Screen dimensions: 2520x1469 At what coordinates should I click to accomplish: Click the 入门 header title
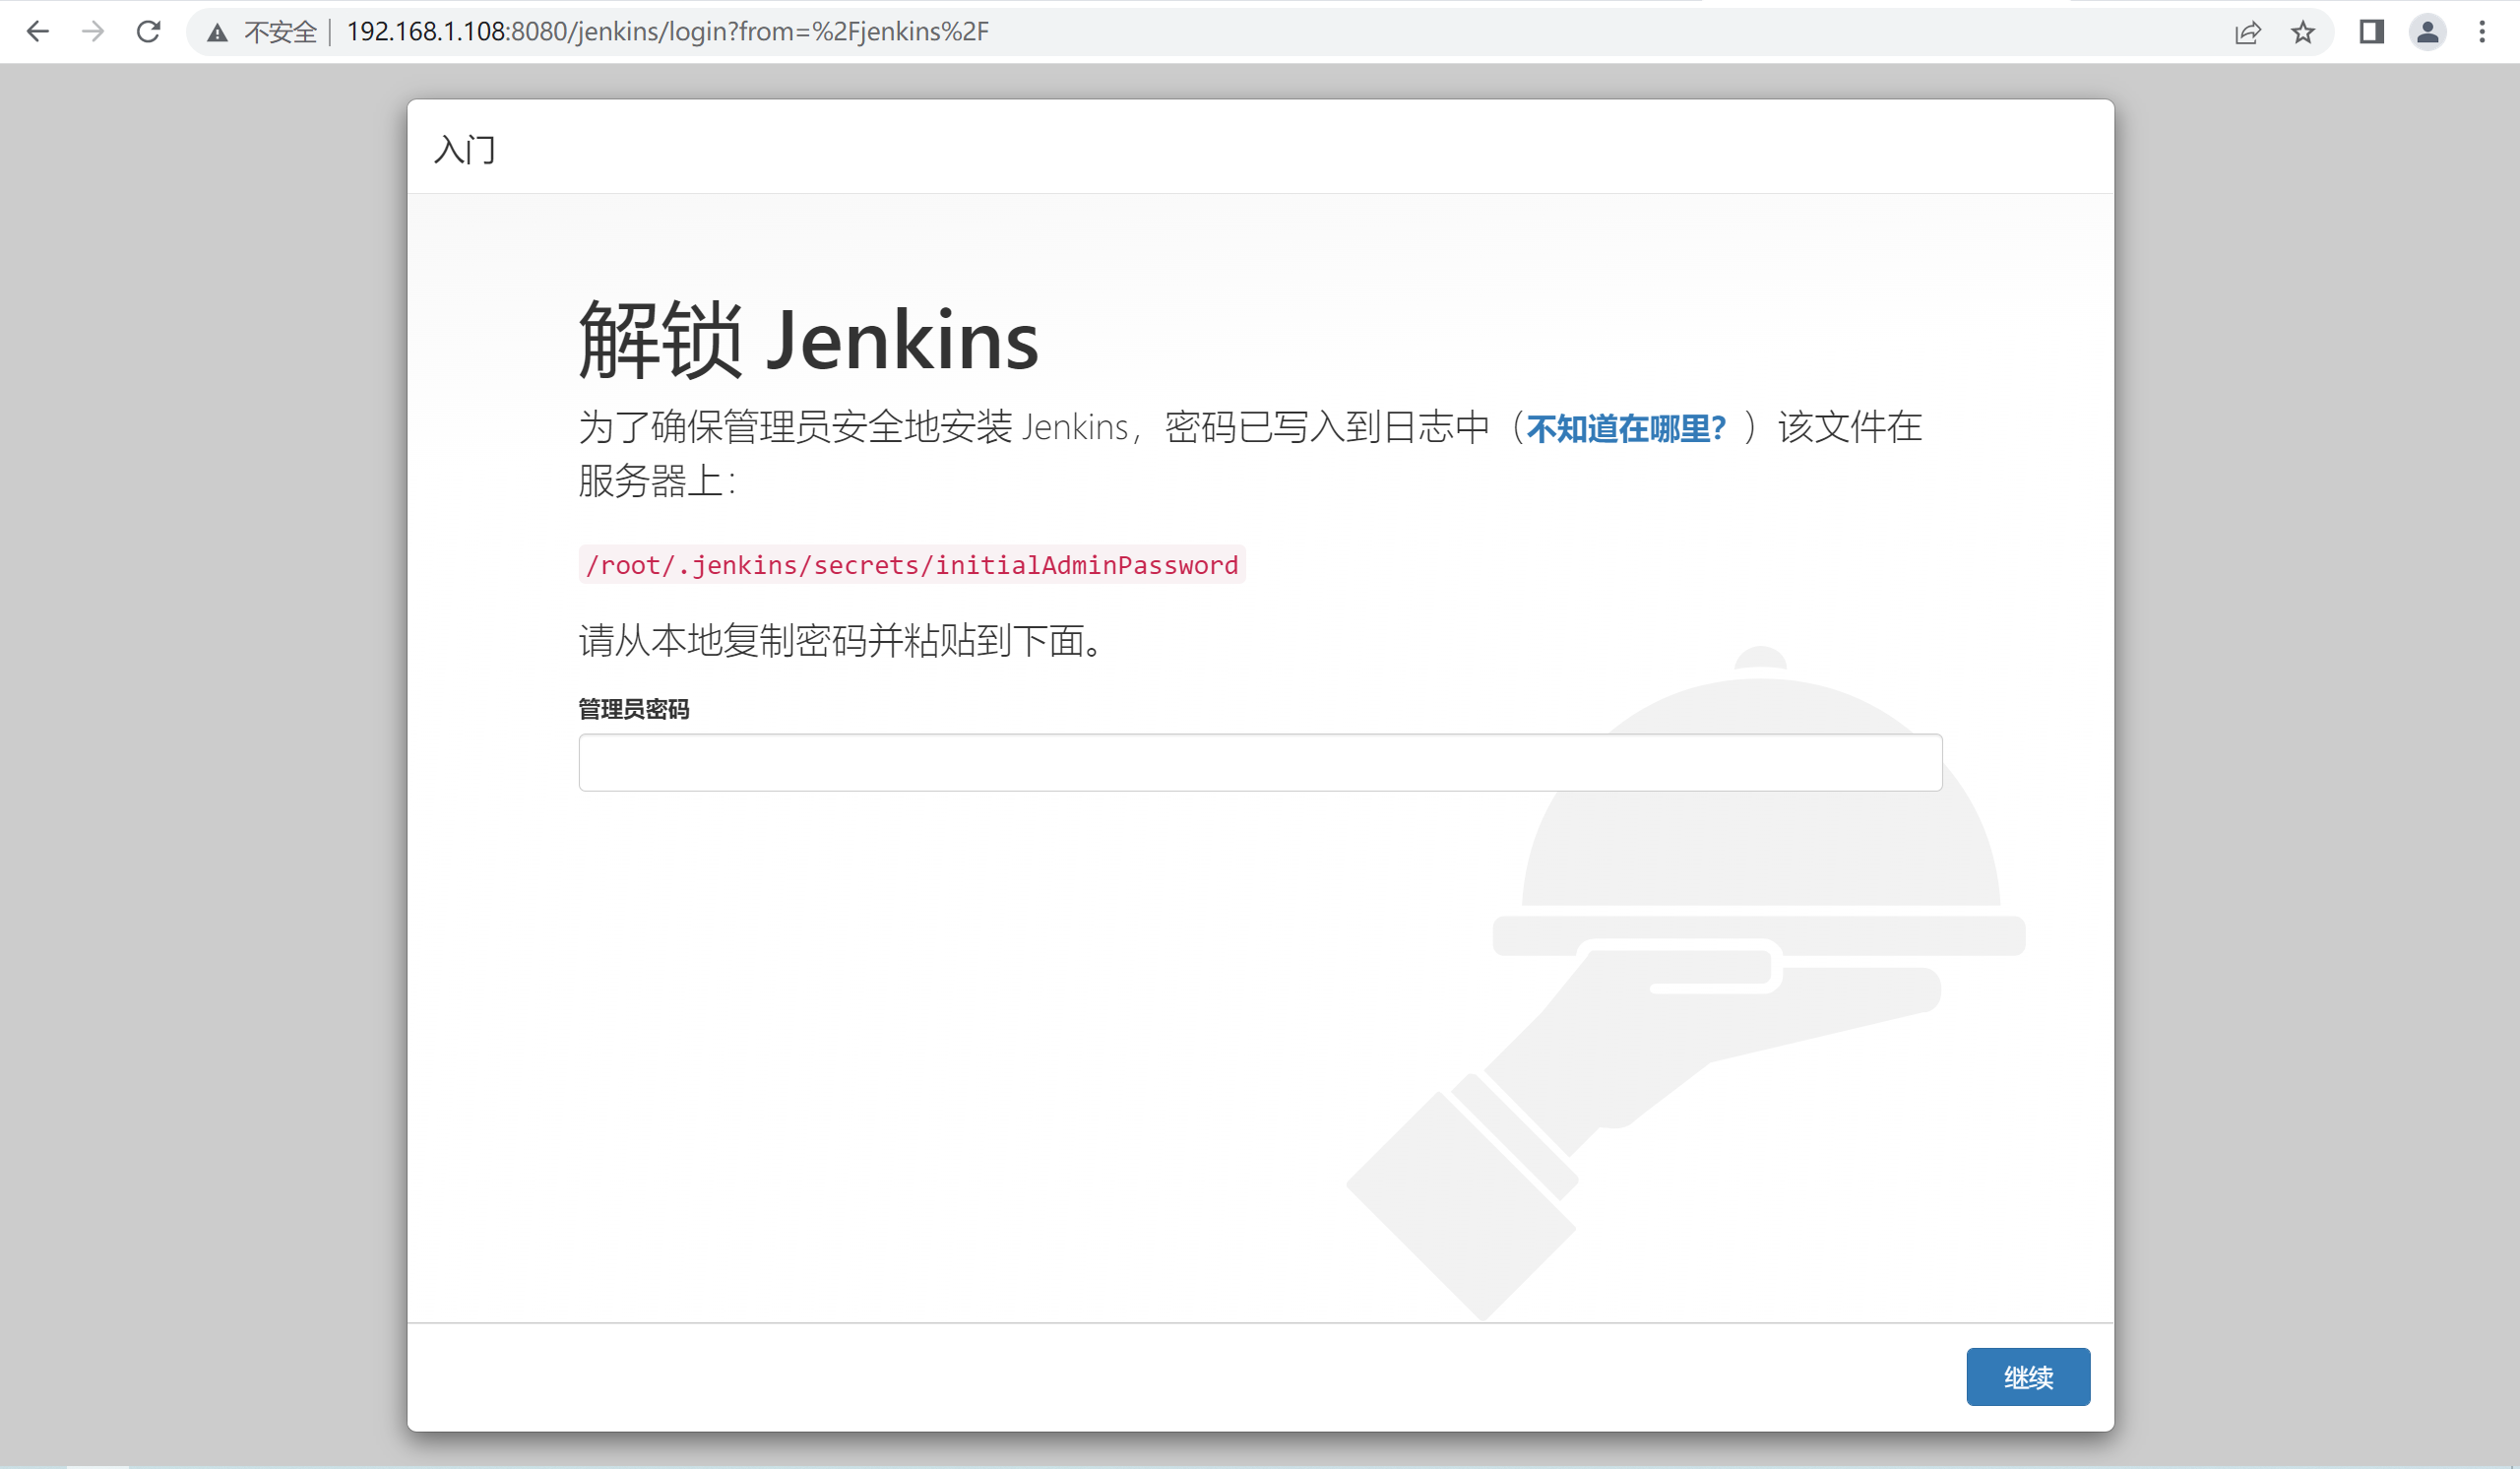[465, 150]
